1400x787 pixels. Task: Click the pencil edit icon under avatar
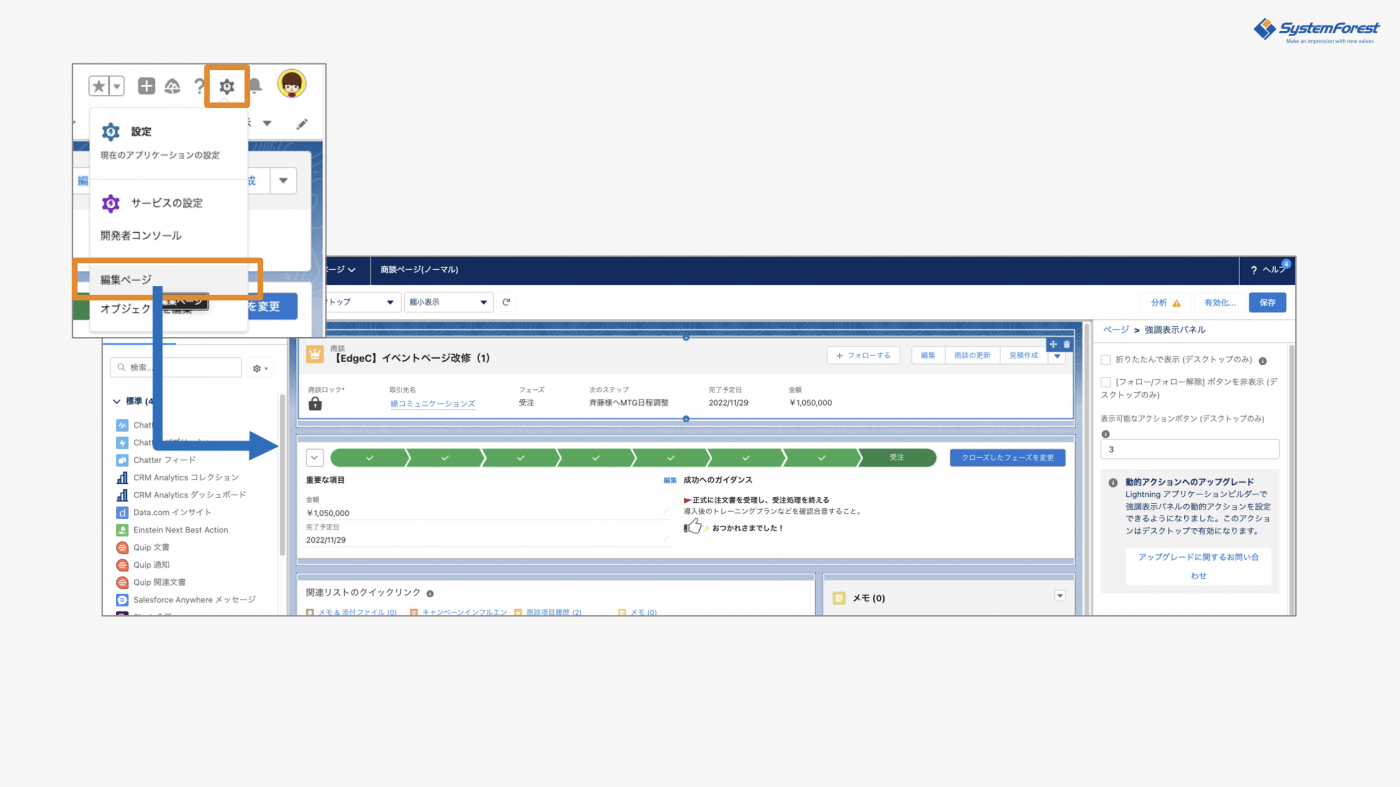click(302, 124)
